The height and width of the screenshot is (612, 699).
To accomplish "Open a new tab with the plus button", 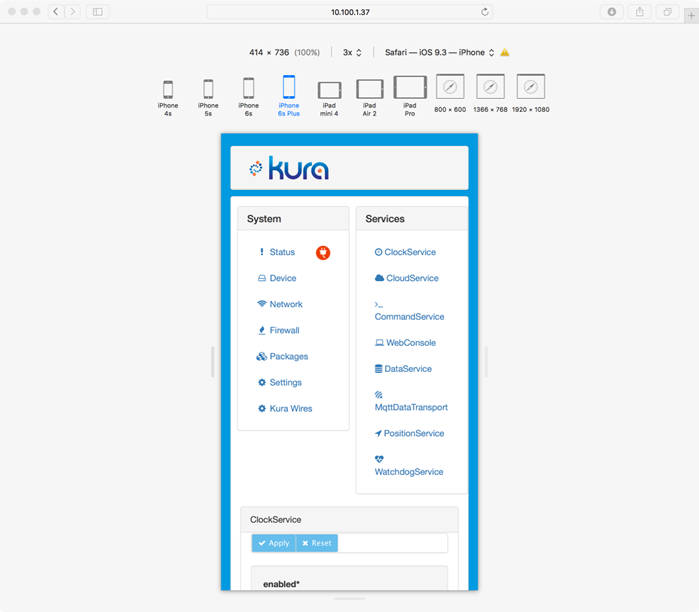I will tap(691, 16).
